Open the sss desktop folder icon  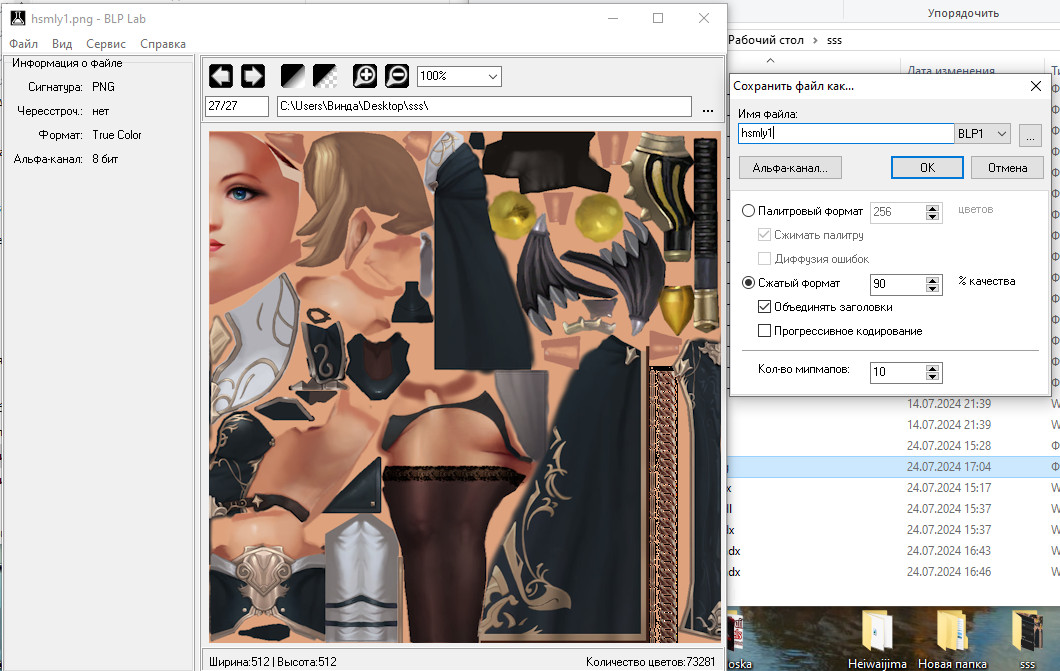[x=1027, y=639]
